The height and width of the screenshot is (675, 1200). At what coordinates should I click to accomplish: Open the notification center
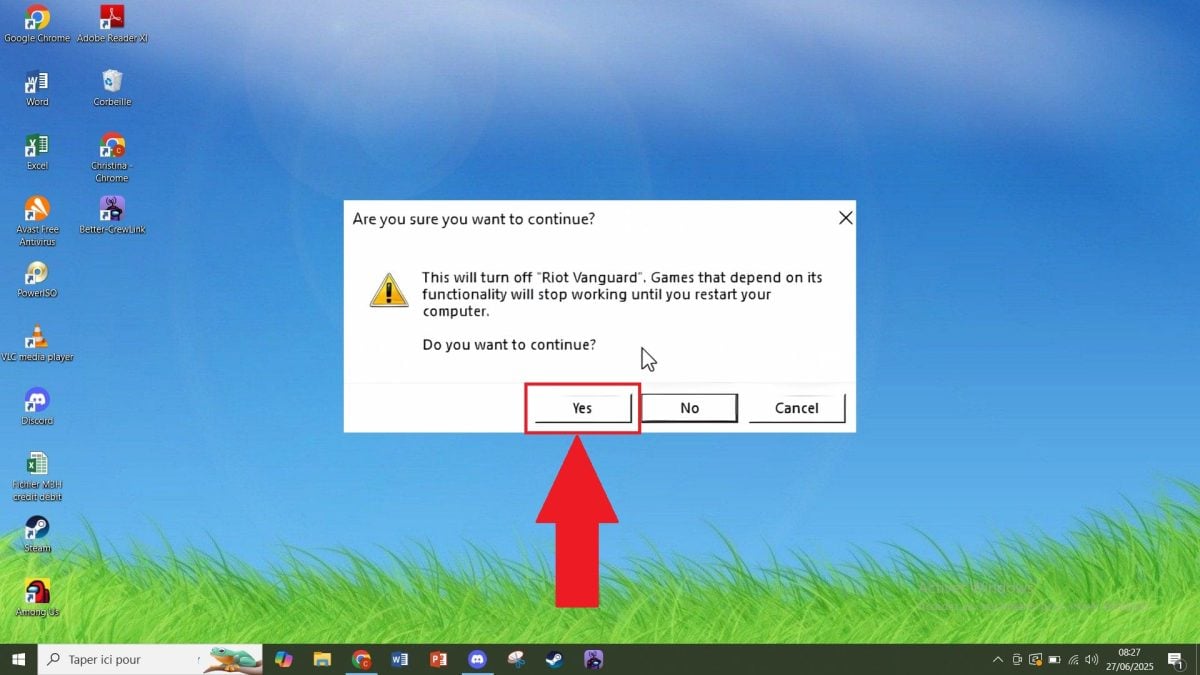click(1175, 659)
